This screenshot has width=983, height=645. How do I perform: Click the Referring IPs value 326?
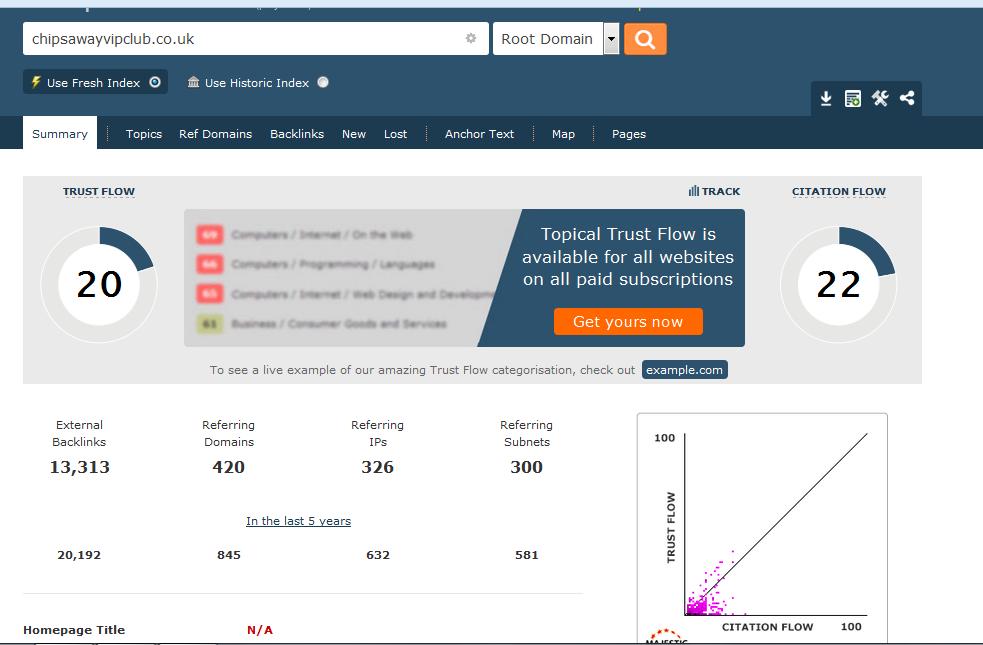pyautogui.click(x=377, y=467)
